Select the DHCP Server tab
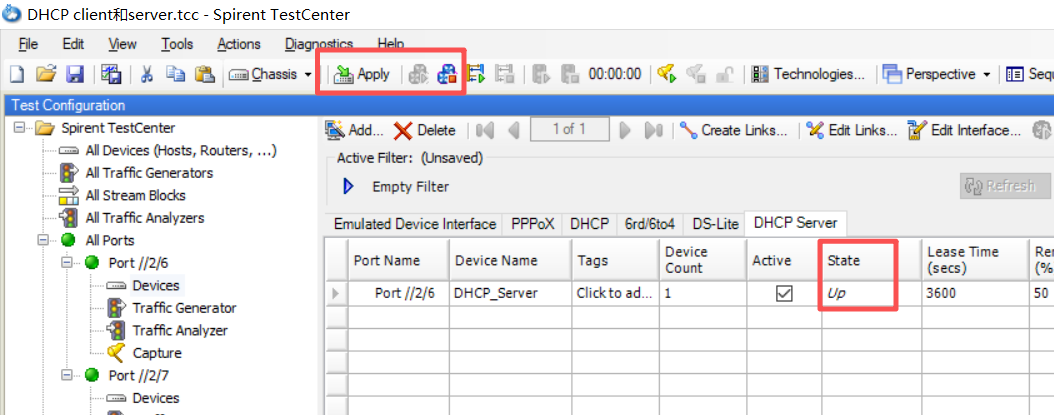Screen dimensions: 1054x415 795,223
